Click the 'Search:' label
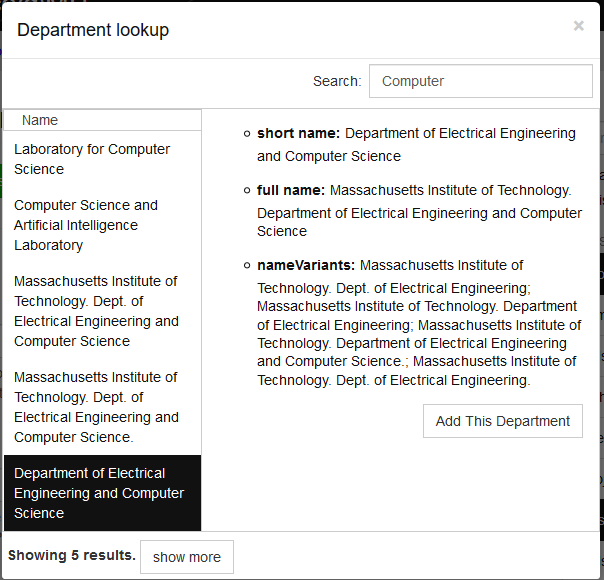604x580 pixels. (x=337, y=81)
